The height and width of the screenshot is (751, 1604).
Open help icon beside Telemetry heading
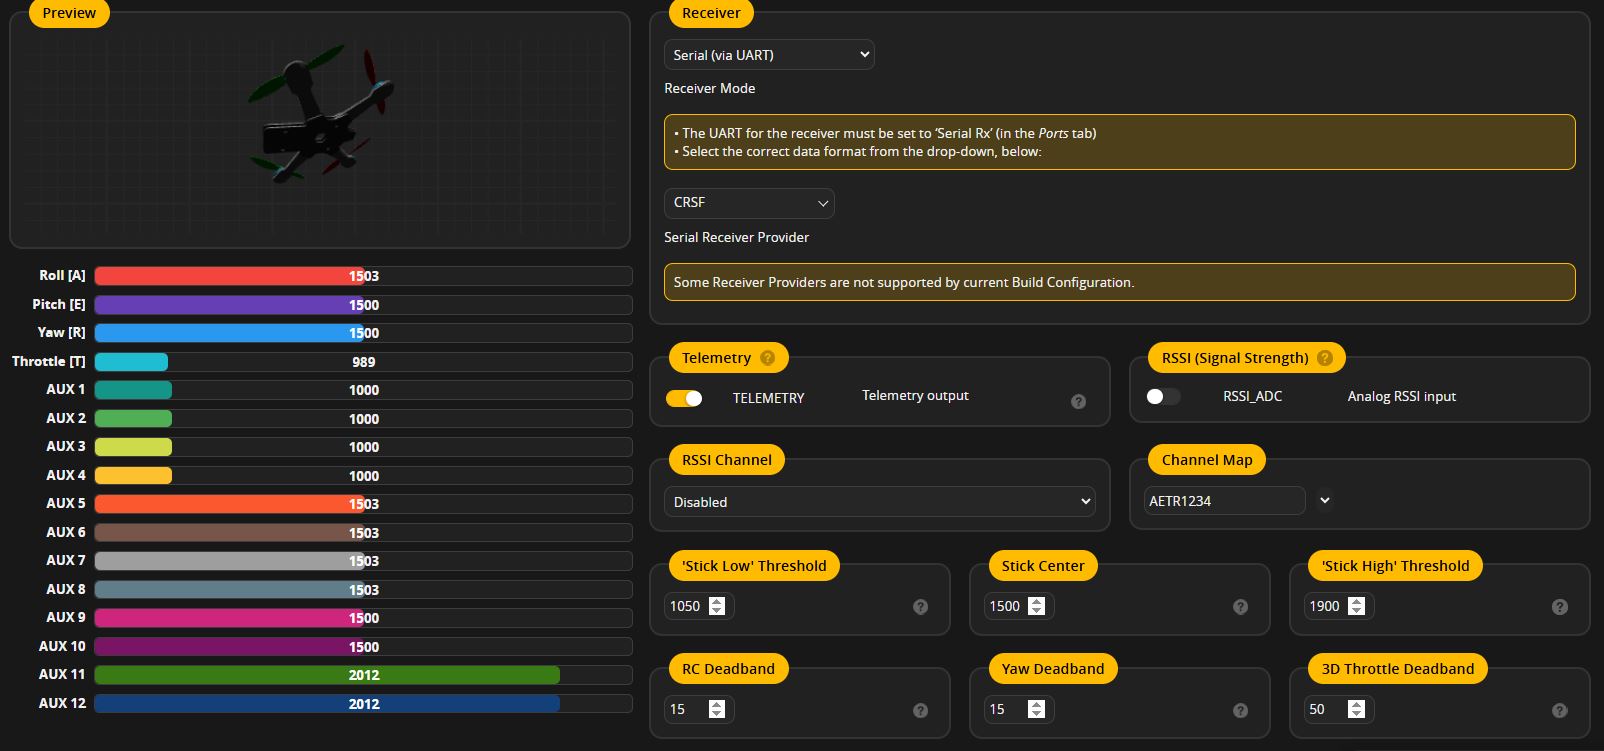(767, 358)
